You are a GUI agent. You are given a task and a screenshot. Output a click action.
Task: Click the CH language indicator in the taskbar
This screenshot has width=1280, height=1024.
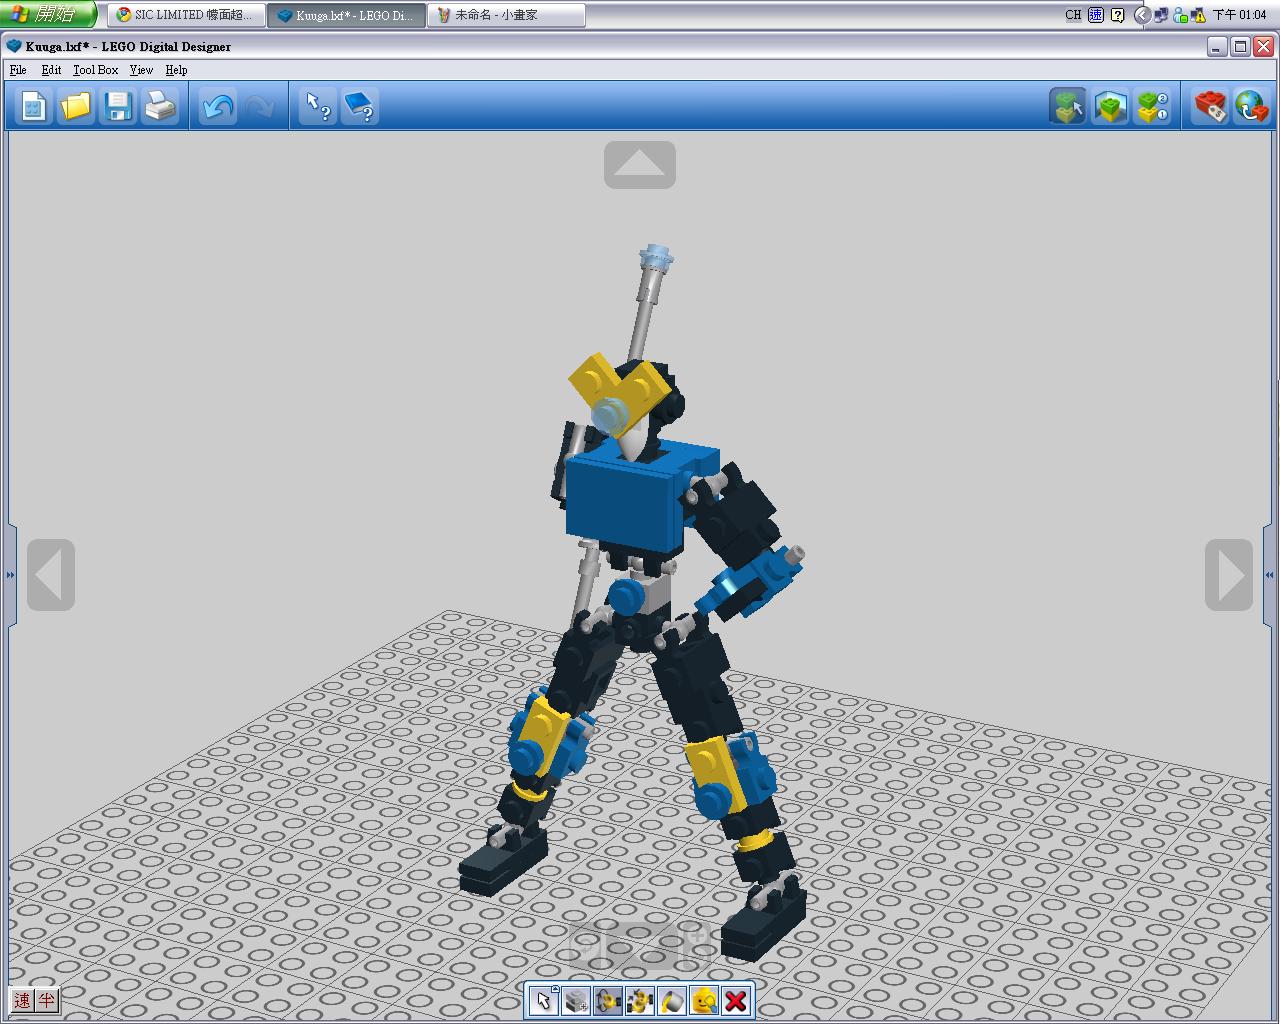coord(1073,15)
